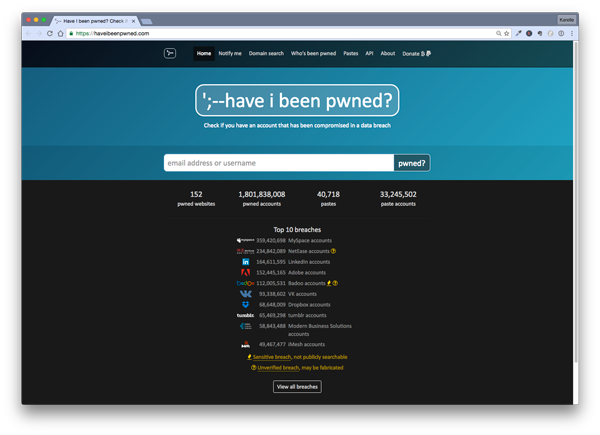Open the API nav item
Viewport: 600px width, 435px height.
[x=369, y=54]
